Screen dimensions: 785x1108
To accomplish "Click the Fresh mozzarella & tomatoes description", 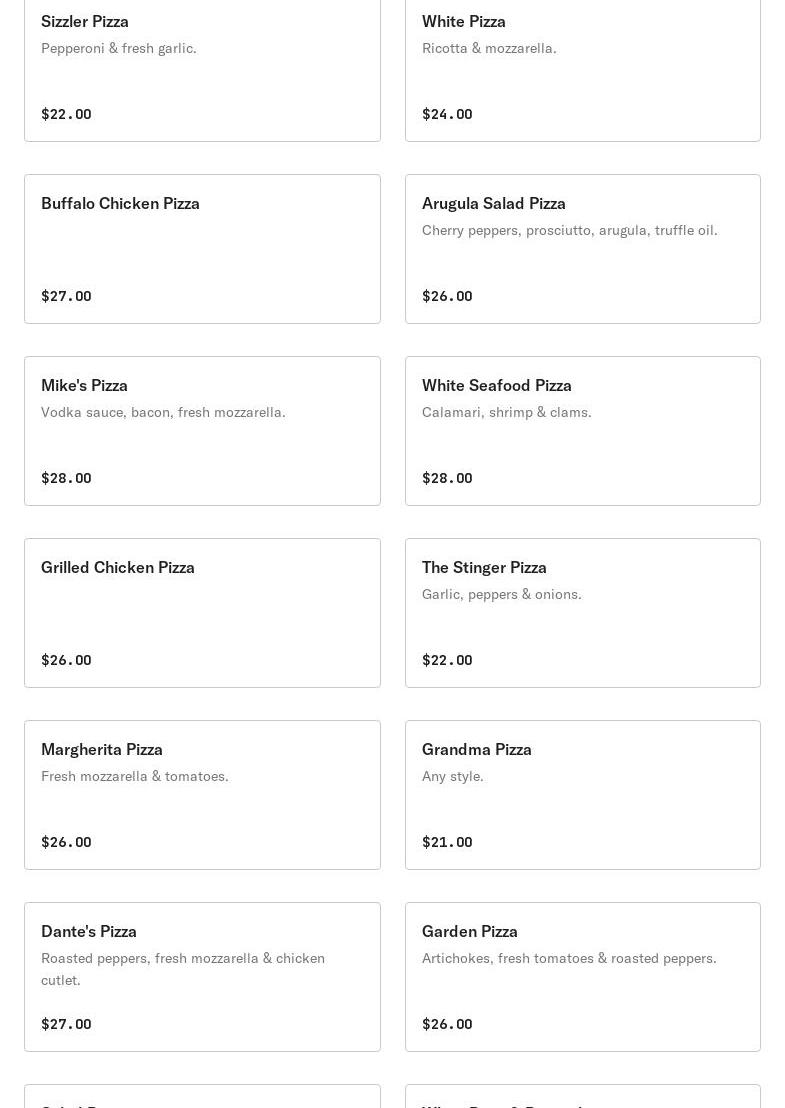I will coord(134,776).
